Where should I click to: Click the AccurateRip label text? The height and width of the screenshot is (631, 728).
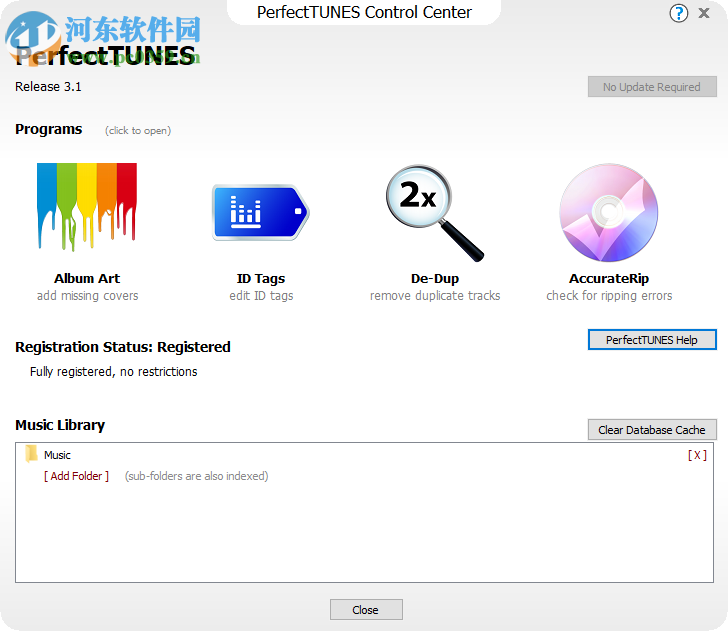coord(609,279)
